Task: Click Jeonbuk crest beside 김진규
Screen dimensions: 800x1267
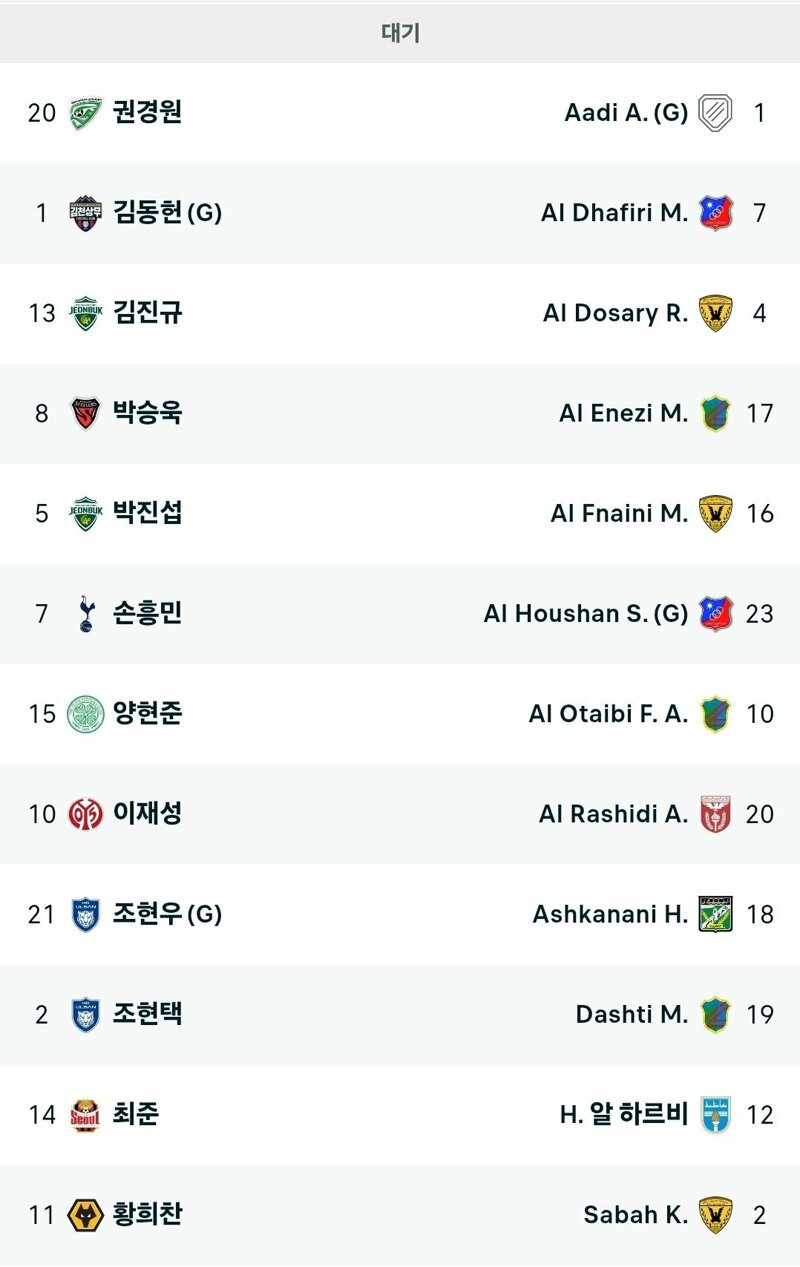Action: [x=86, y=313]
